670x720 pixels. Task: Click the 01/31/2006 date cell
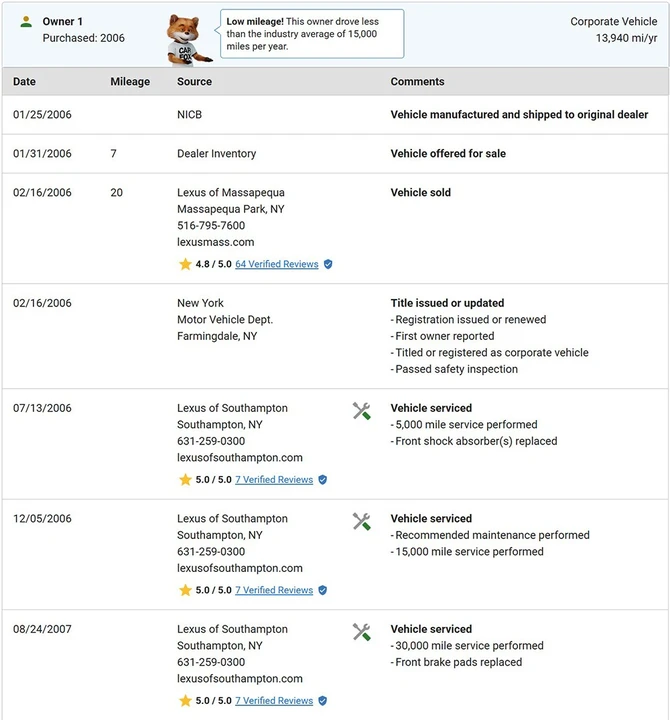[x=42, y=153]
